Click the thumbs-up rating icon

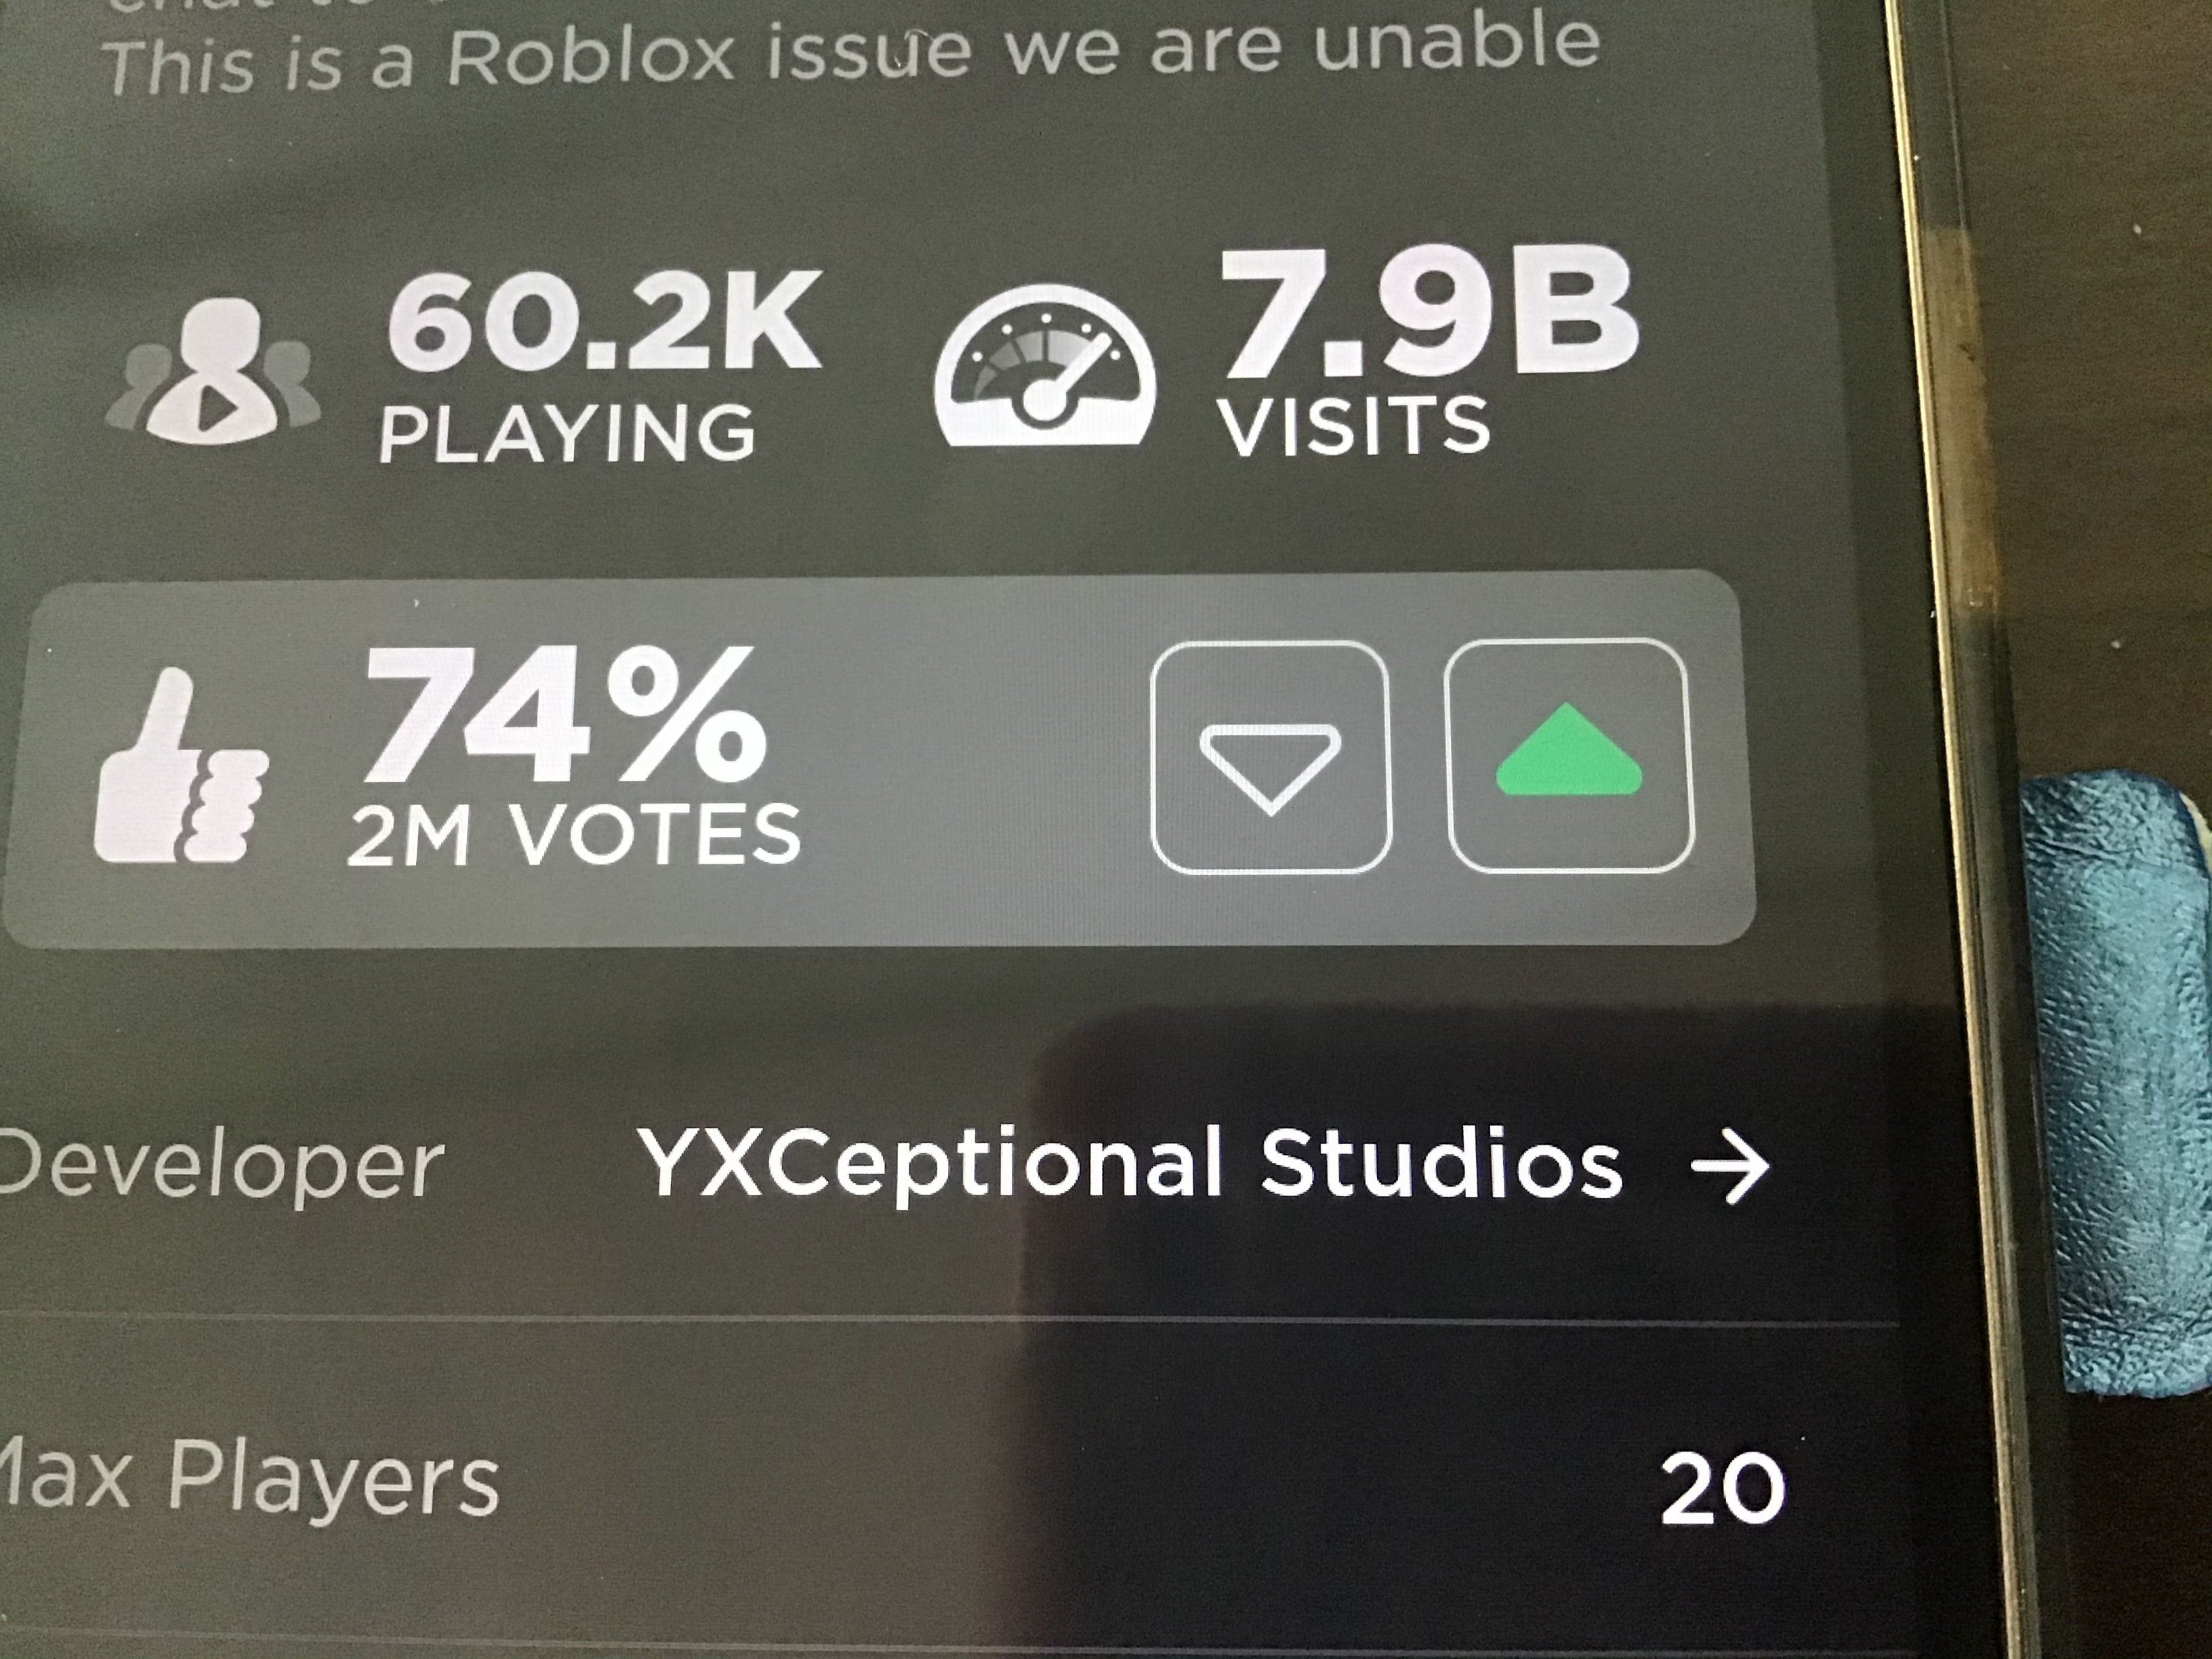[x=180, y=766]
